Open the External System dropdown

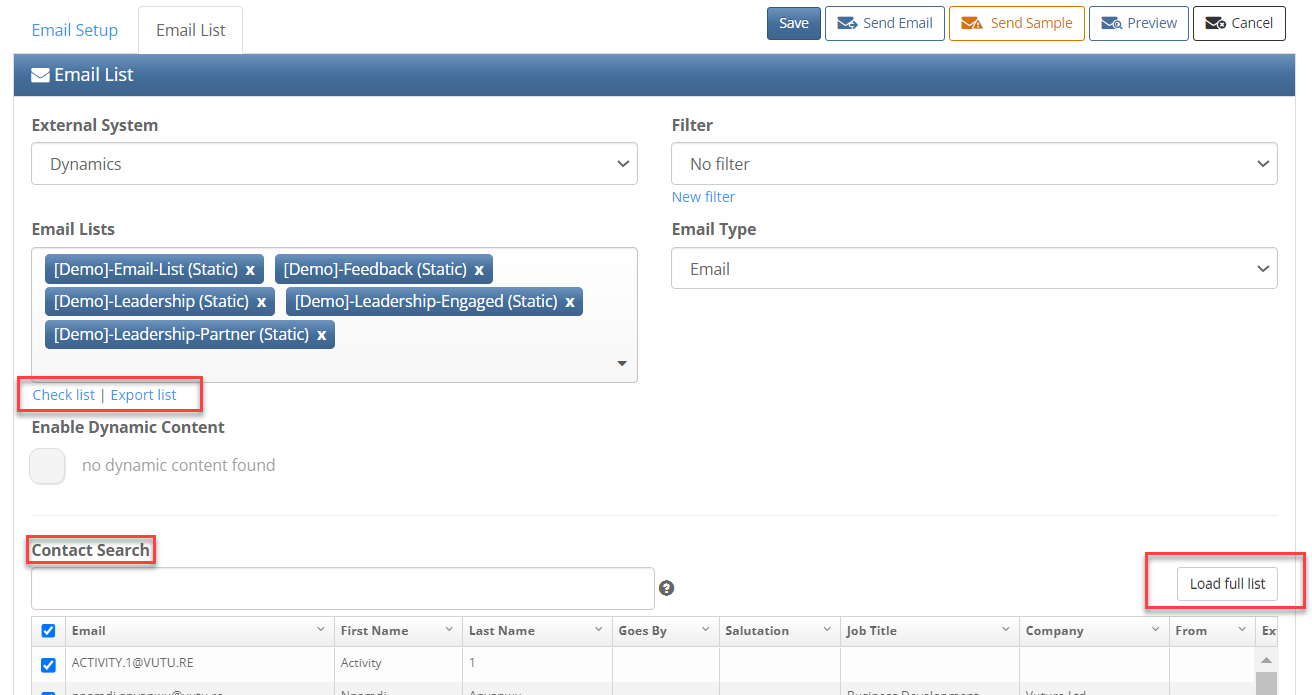pos(334,163)
